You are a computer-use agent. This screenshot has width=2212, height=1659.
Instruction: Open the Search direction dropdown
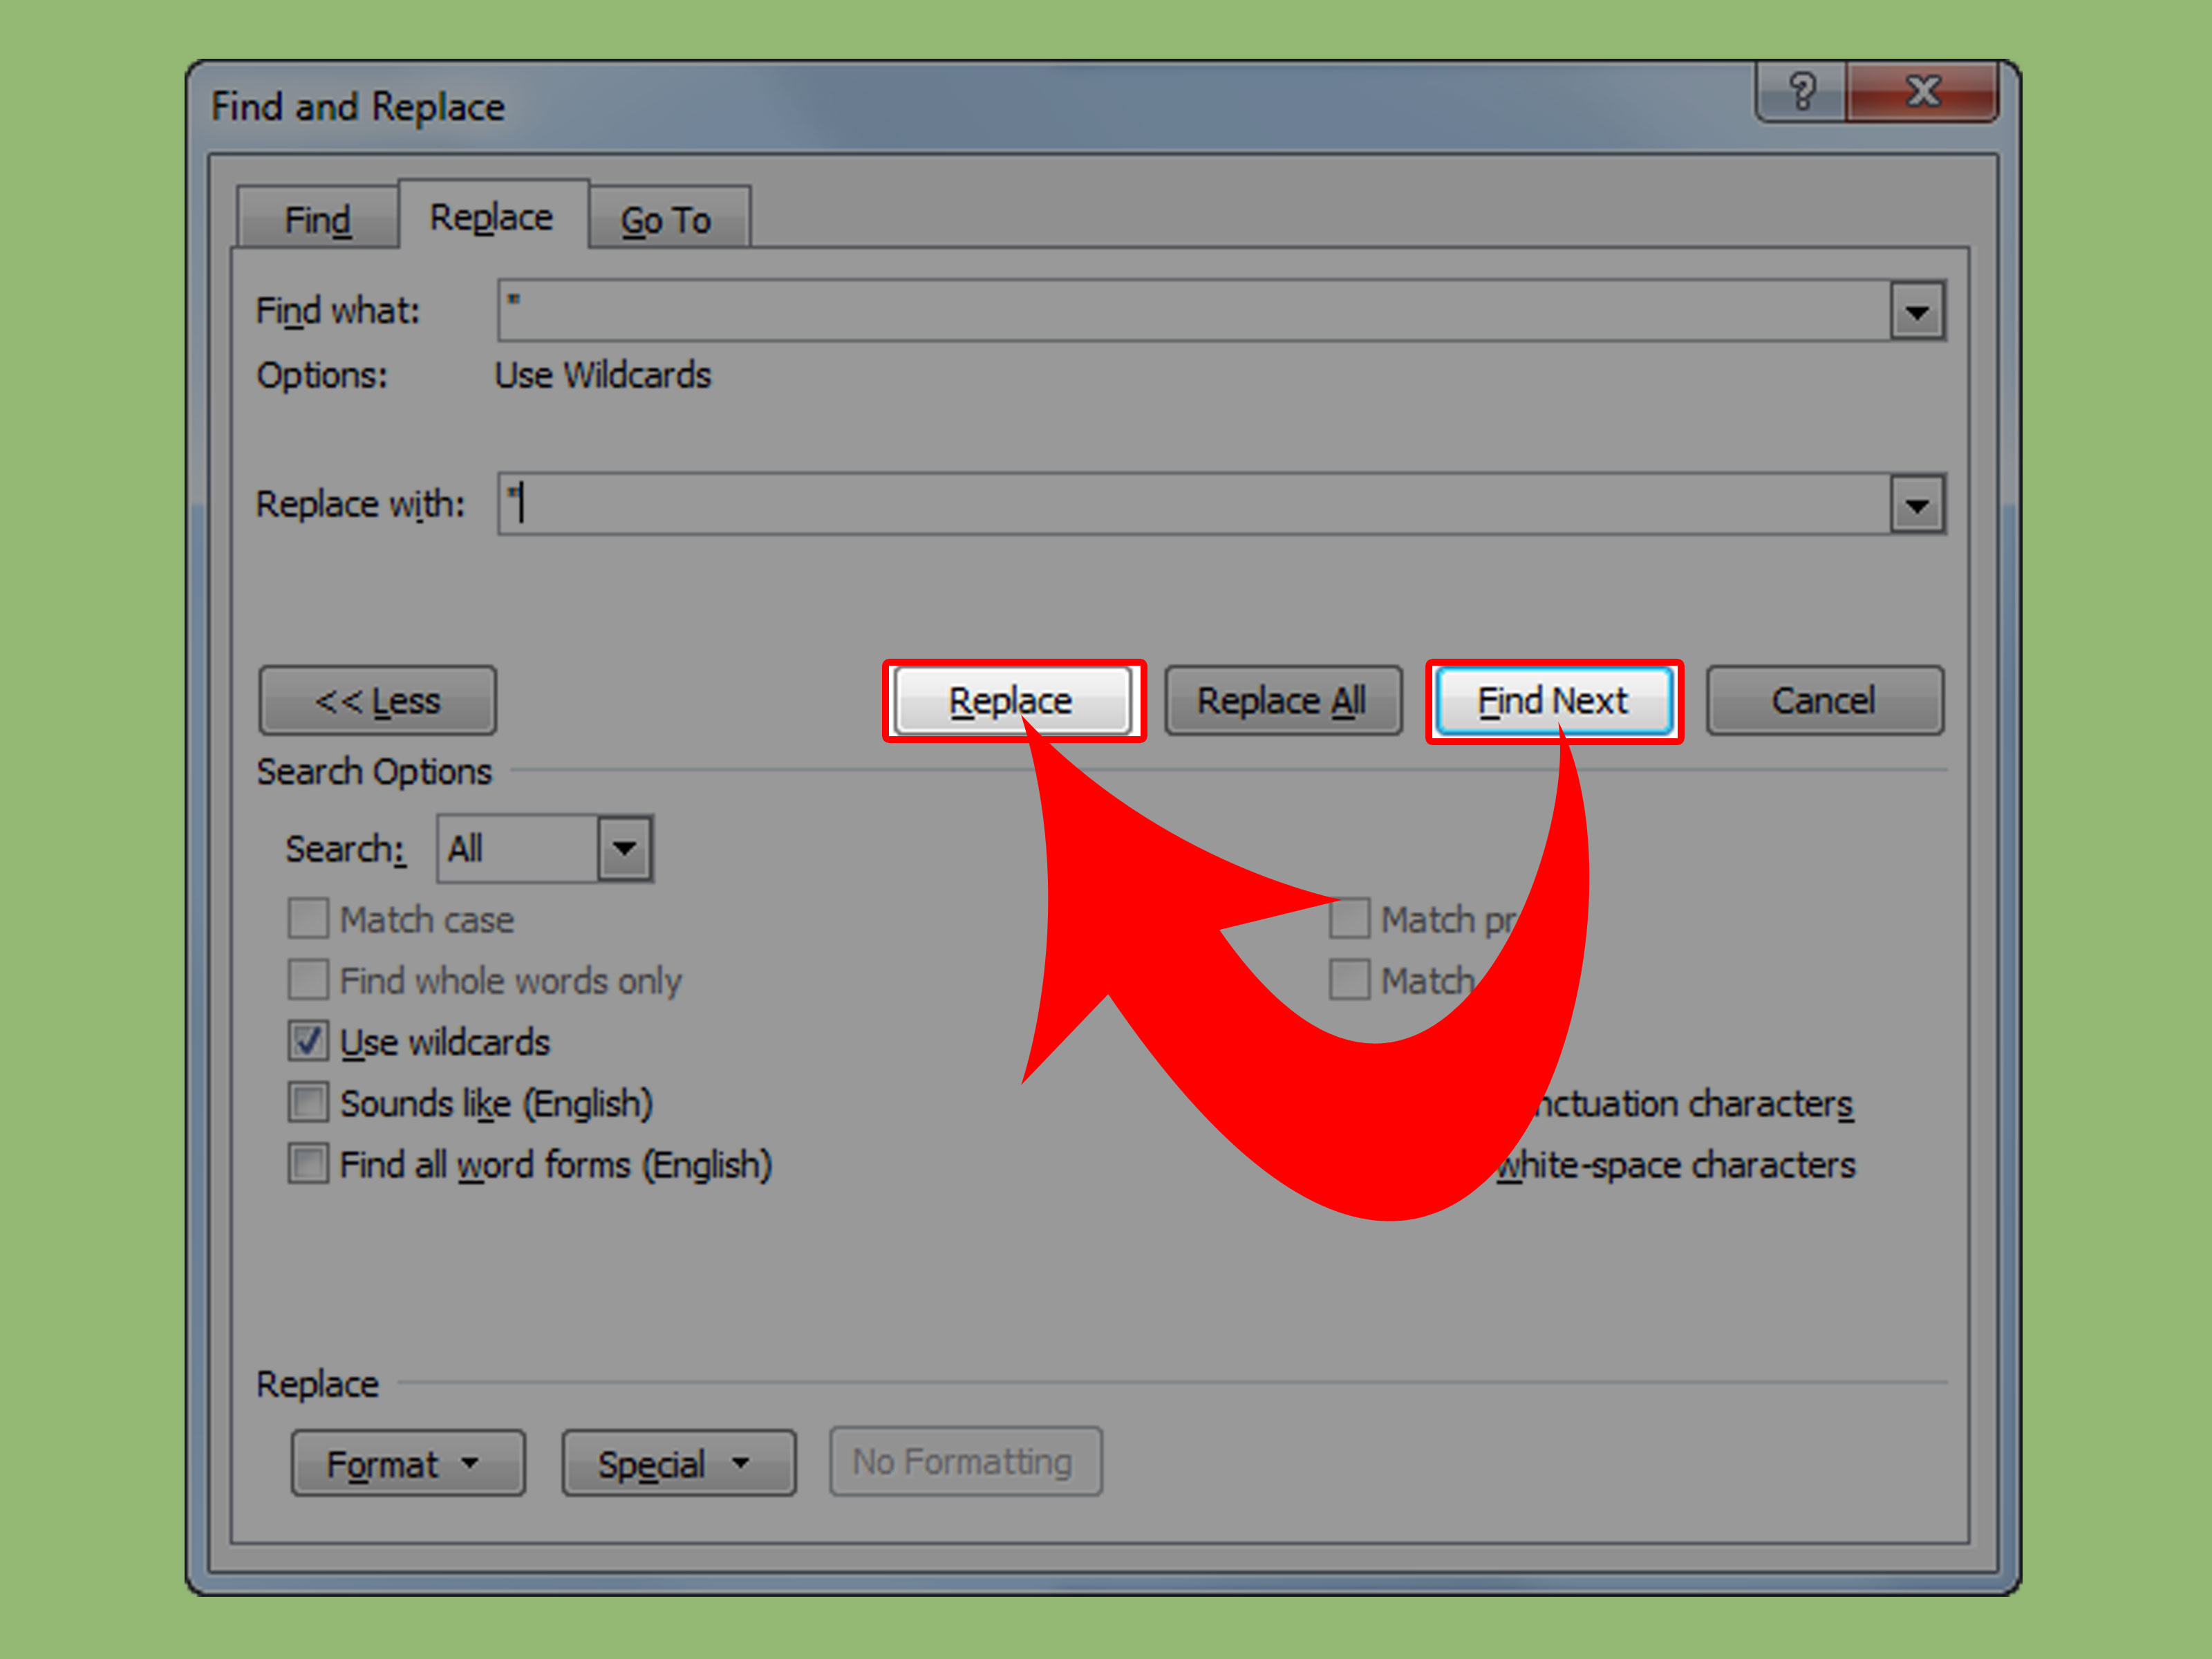624,849
